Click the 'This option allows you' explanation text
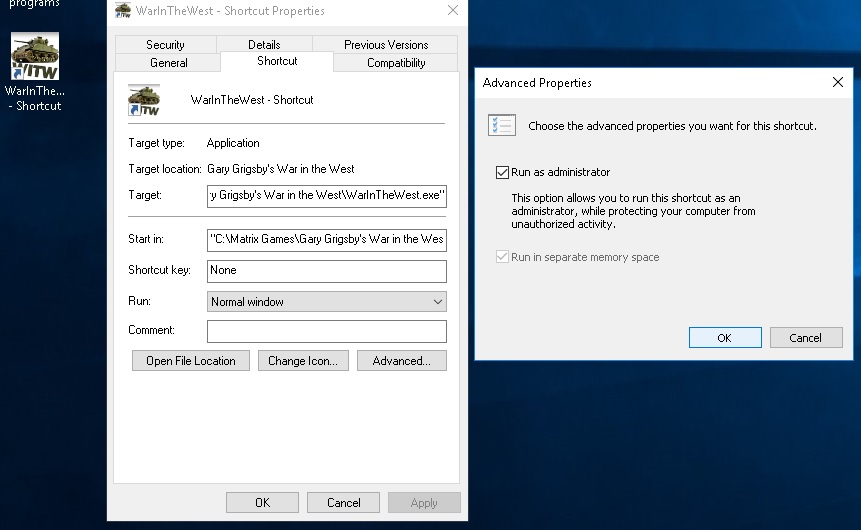861x530 pixels. 633,211
